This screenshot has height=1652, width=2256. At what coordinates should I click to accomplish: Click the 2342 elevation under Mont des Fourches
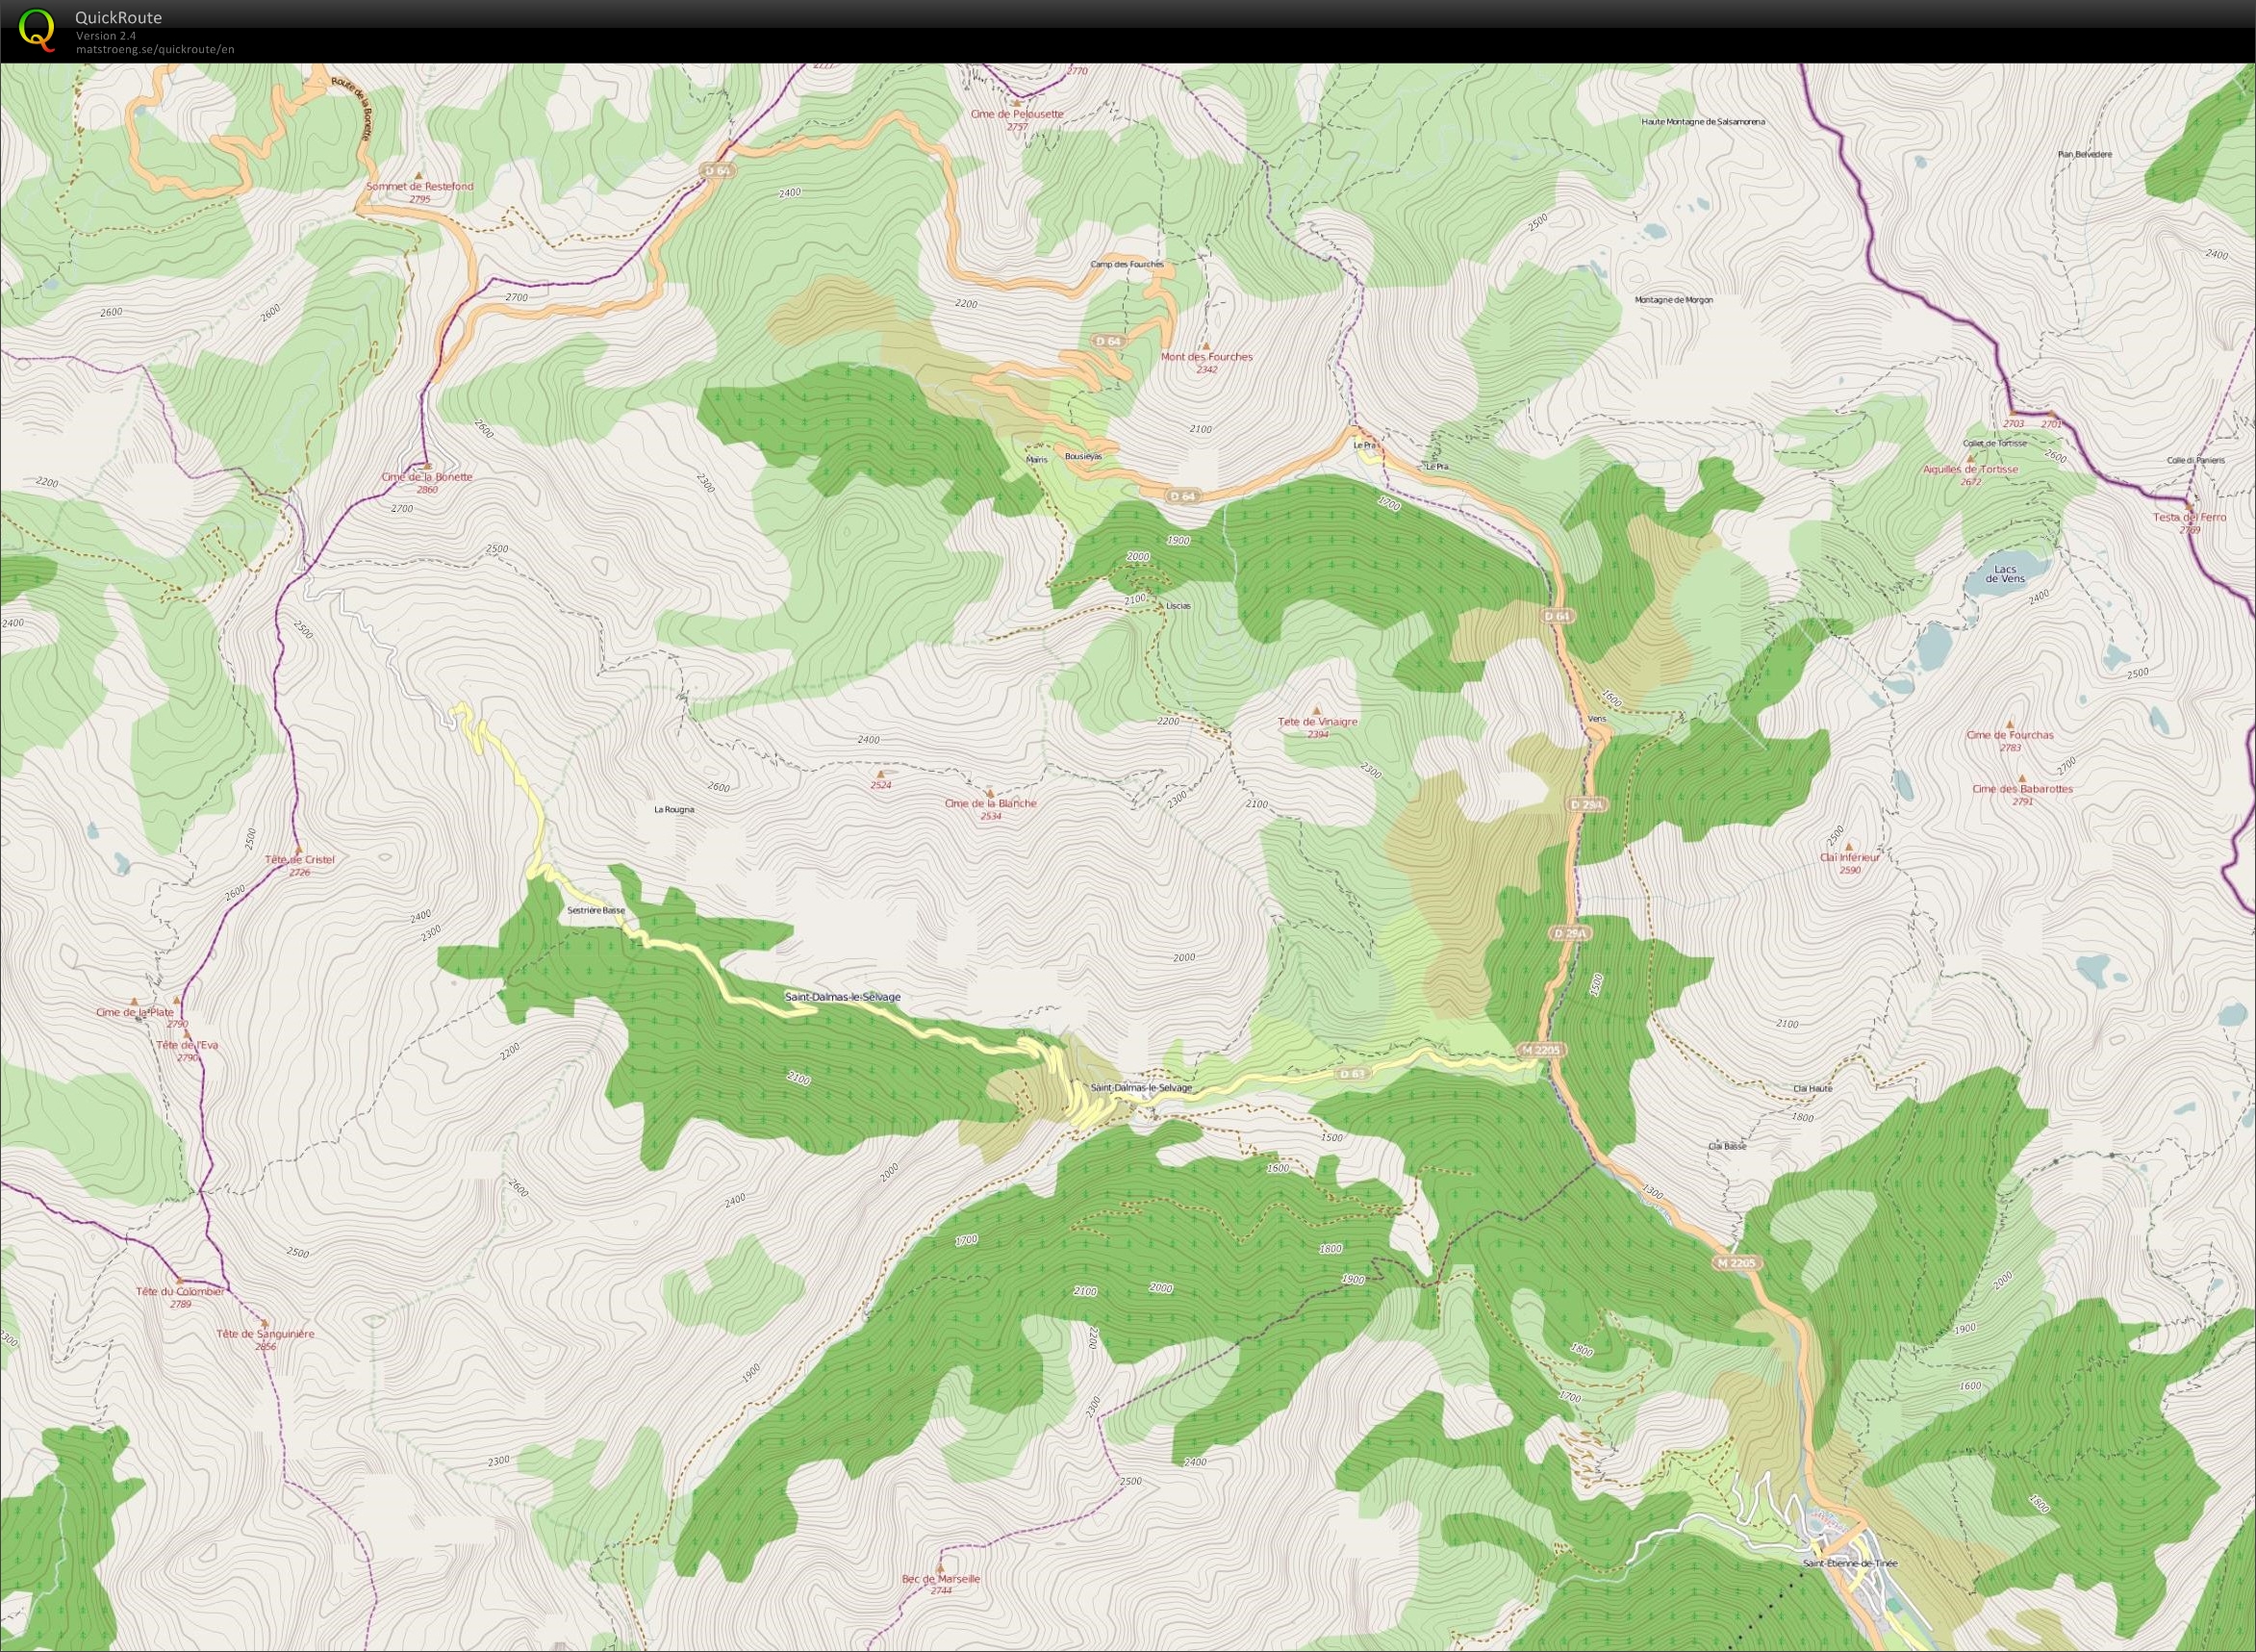coord(1206,369)
